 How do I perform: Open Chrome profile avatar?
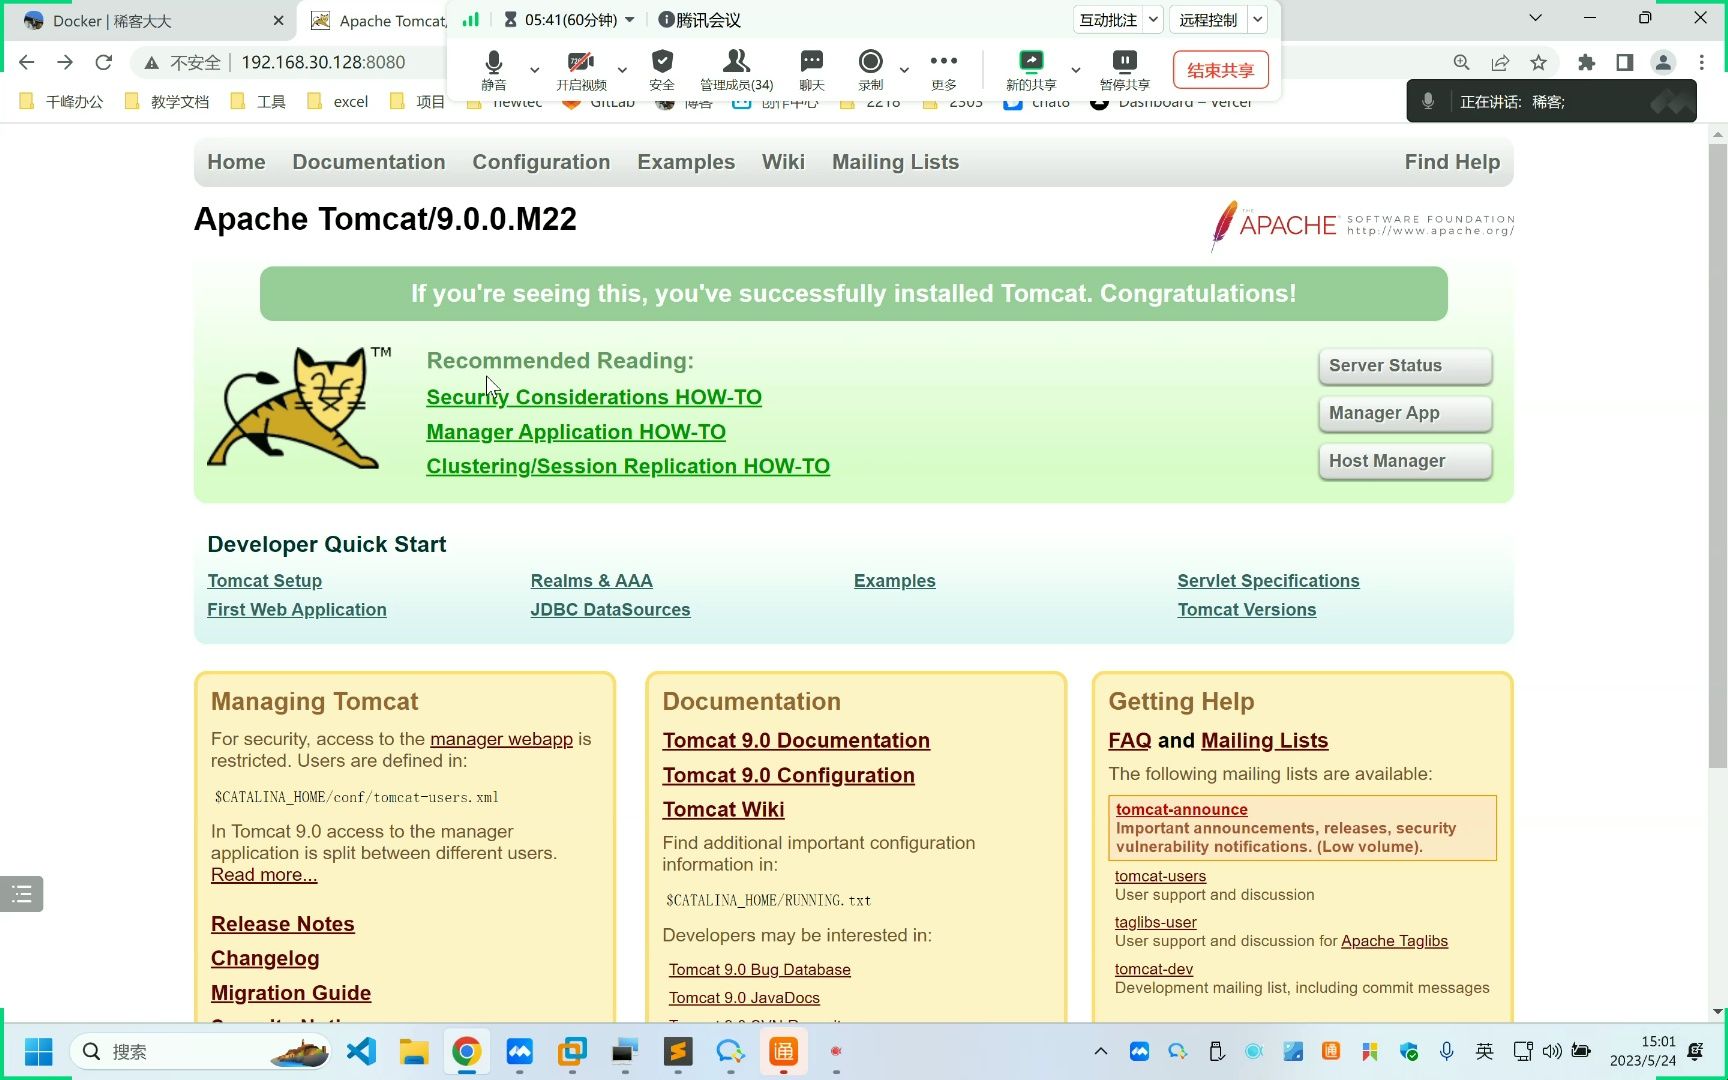(x=1663, y=62)
